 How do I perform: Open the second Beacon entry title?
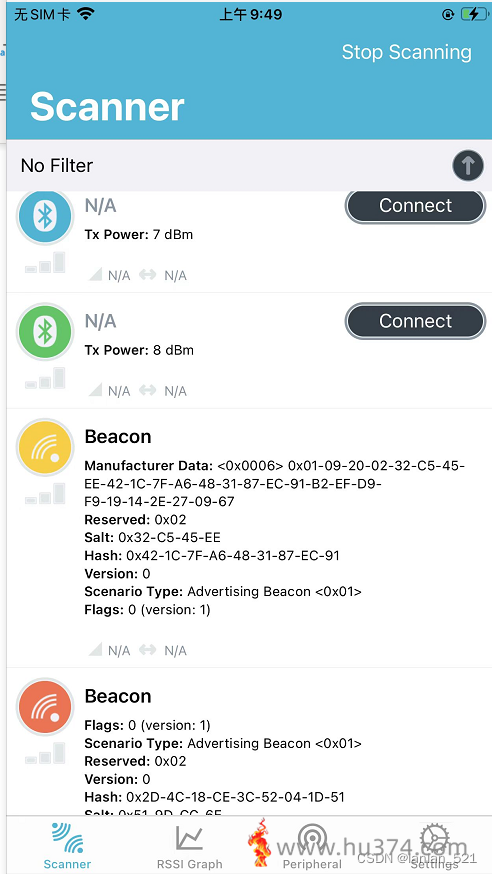(x=118, y=696)
